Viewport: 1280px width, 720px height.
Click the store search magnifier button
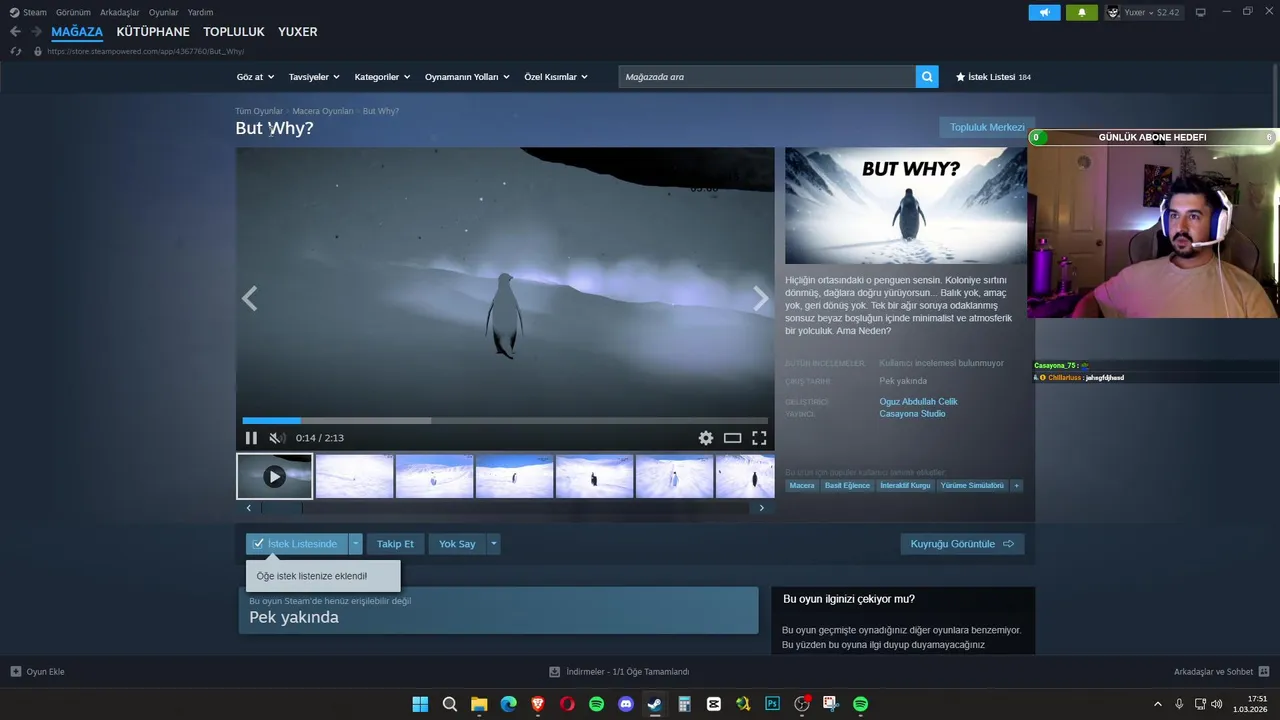pos(927,76)
